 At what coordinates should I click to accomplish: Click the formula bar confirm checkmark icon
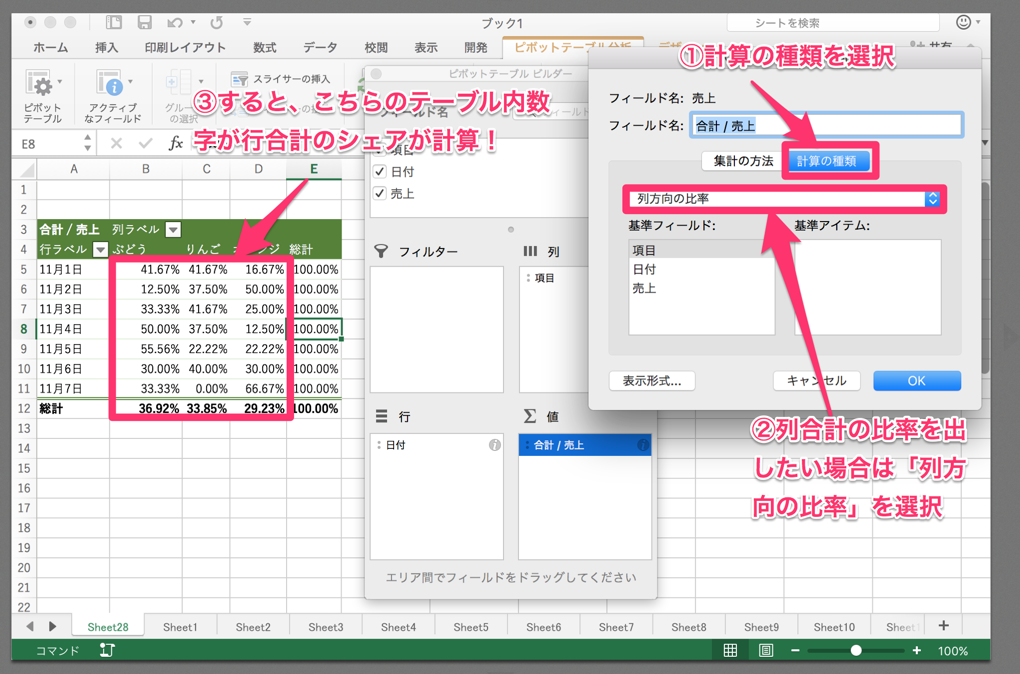click(146, 143)
